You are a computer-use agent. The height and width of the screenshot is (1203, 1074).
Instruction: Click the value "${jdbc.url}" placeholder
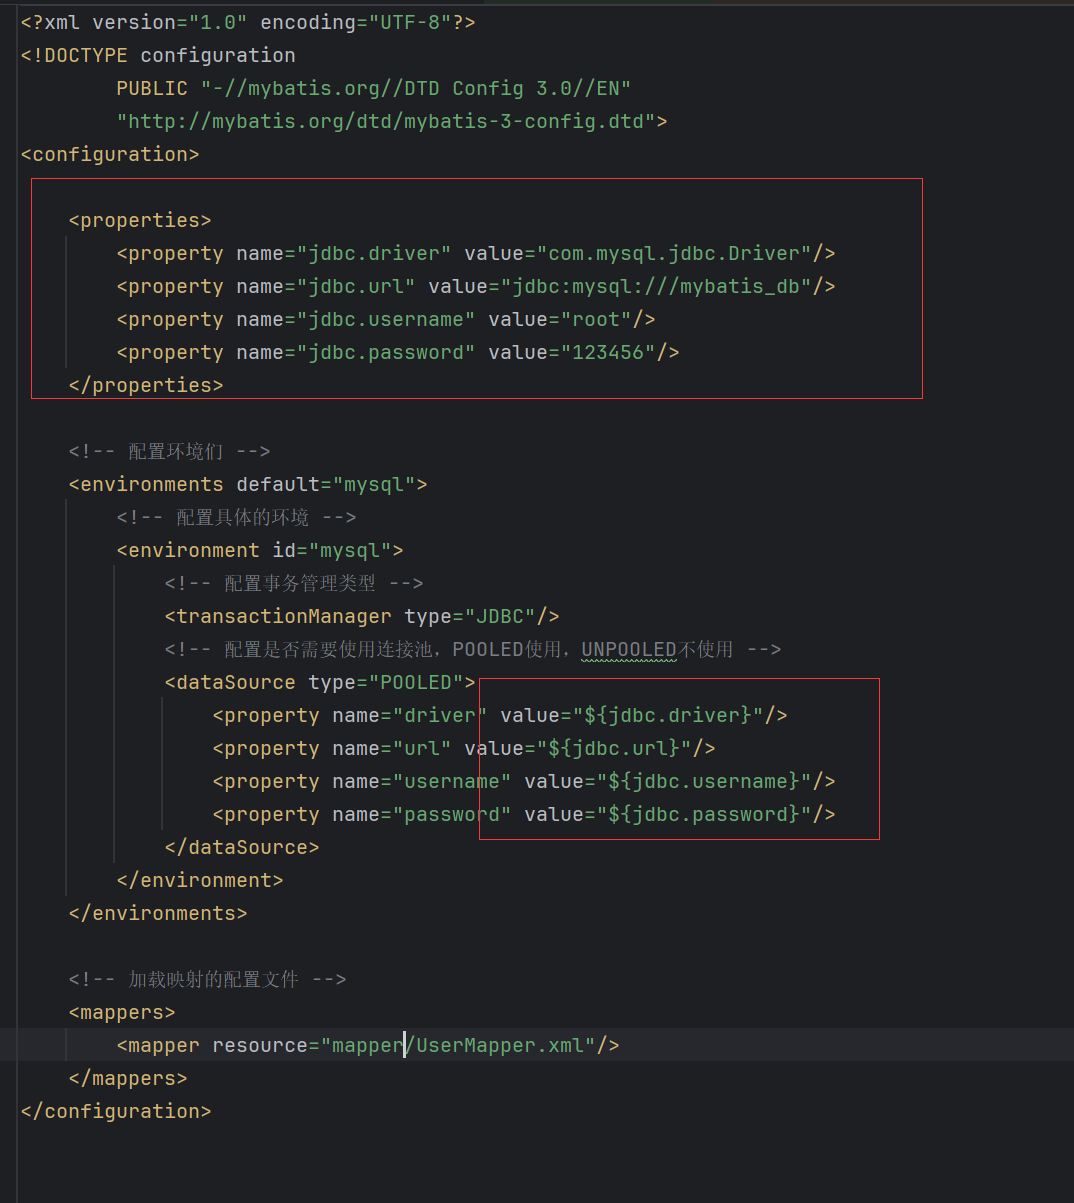[614, 748]
